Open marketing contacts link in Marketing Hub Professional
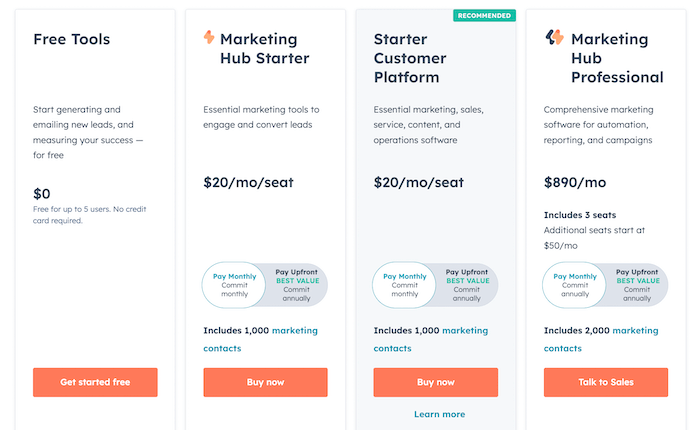This screenshot has height=430, width=700. (x=635, y=331)
